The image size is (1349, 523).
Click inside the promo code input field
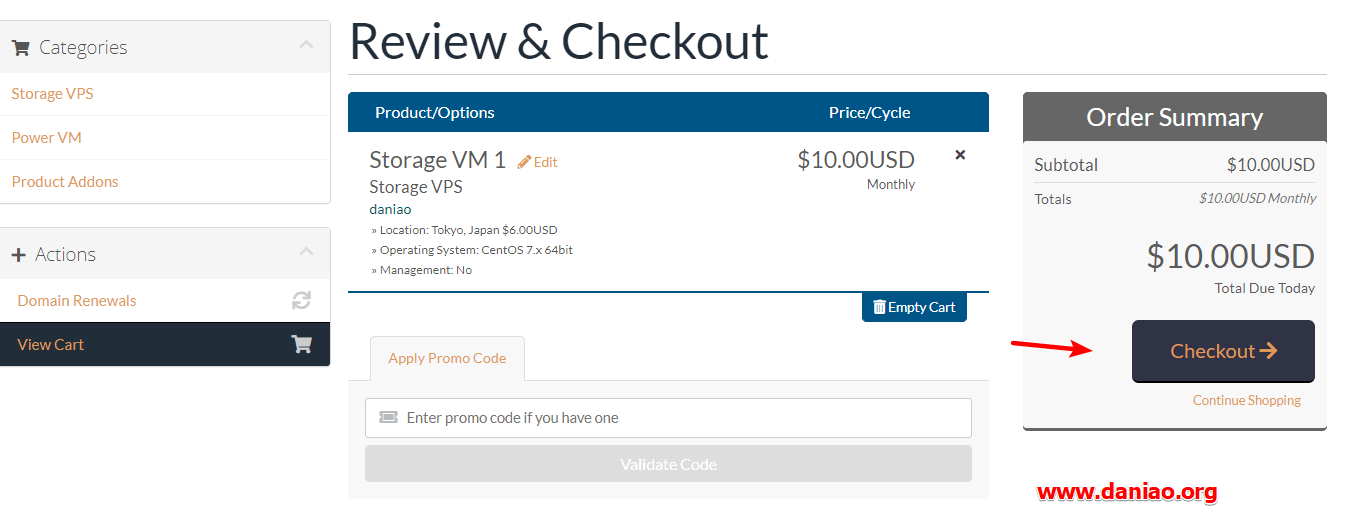pos(668,418)
